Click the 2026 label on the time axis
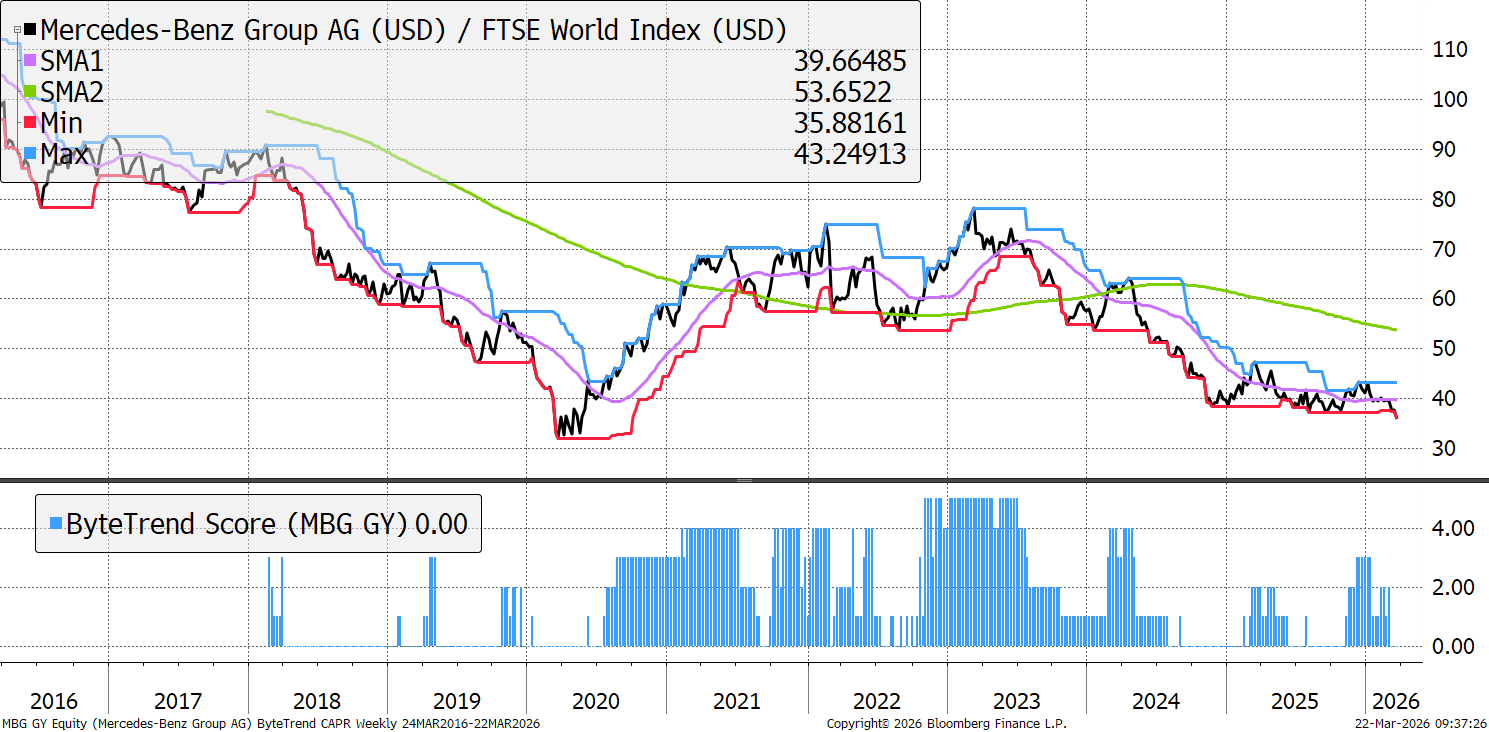1489x732 pixels. click(1392, 701)
